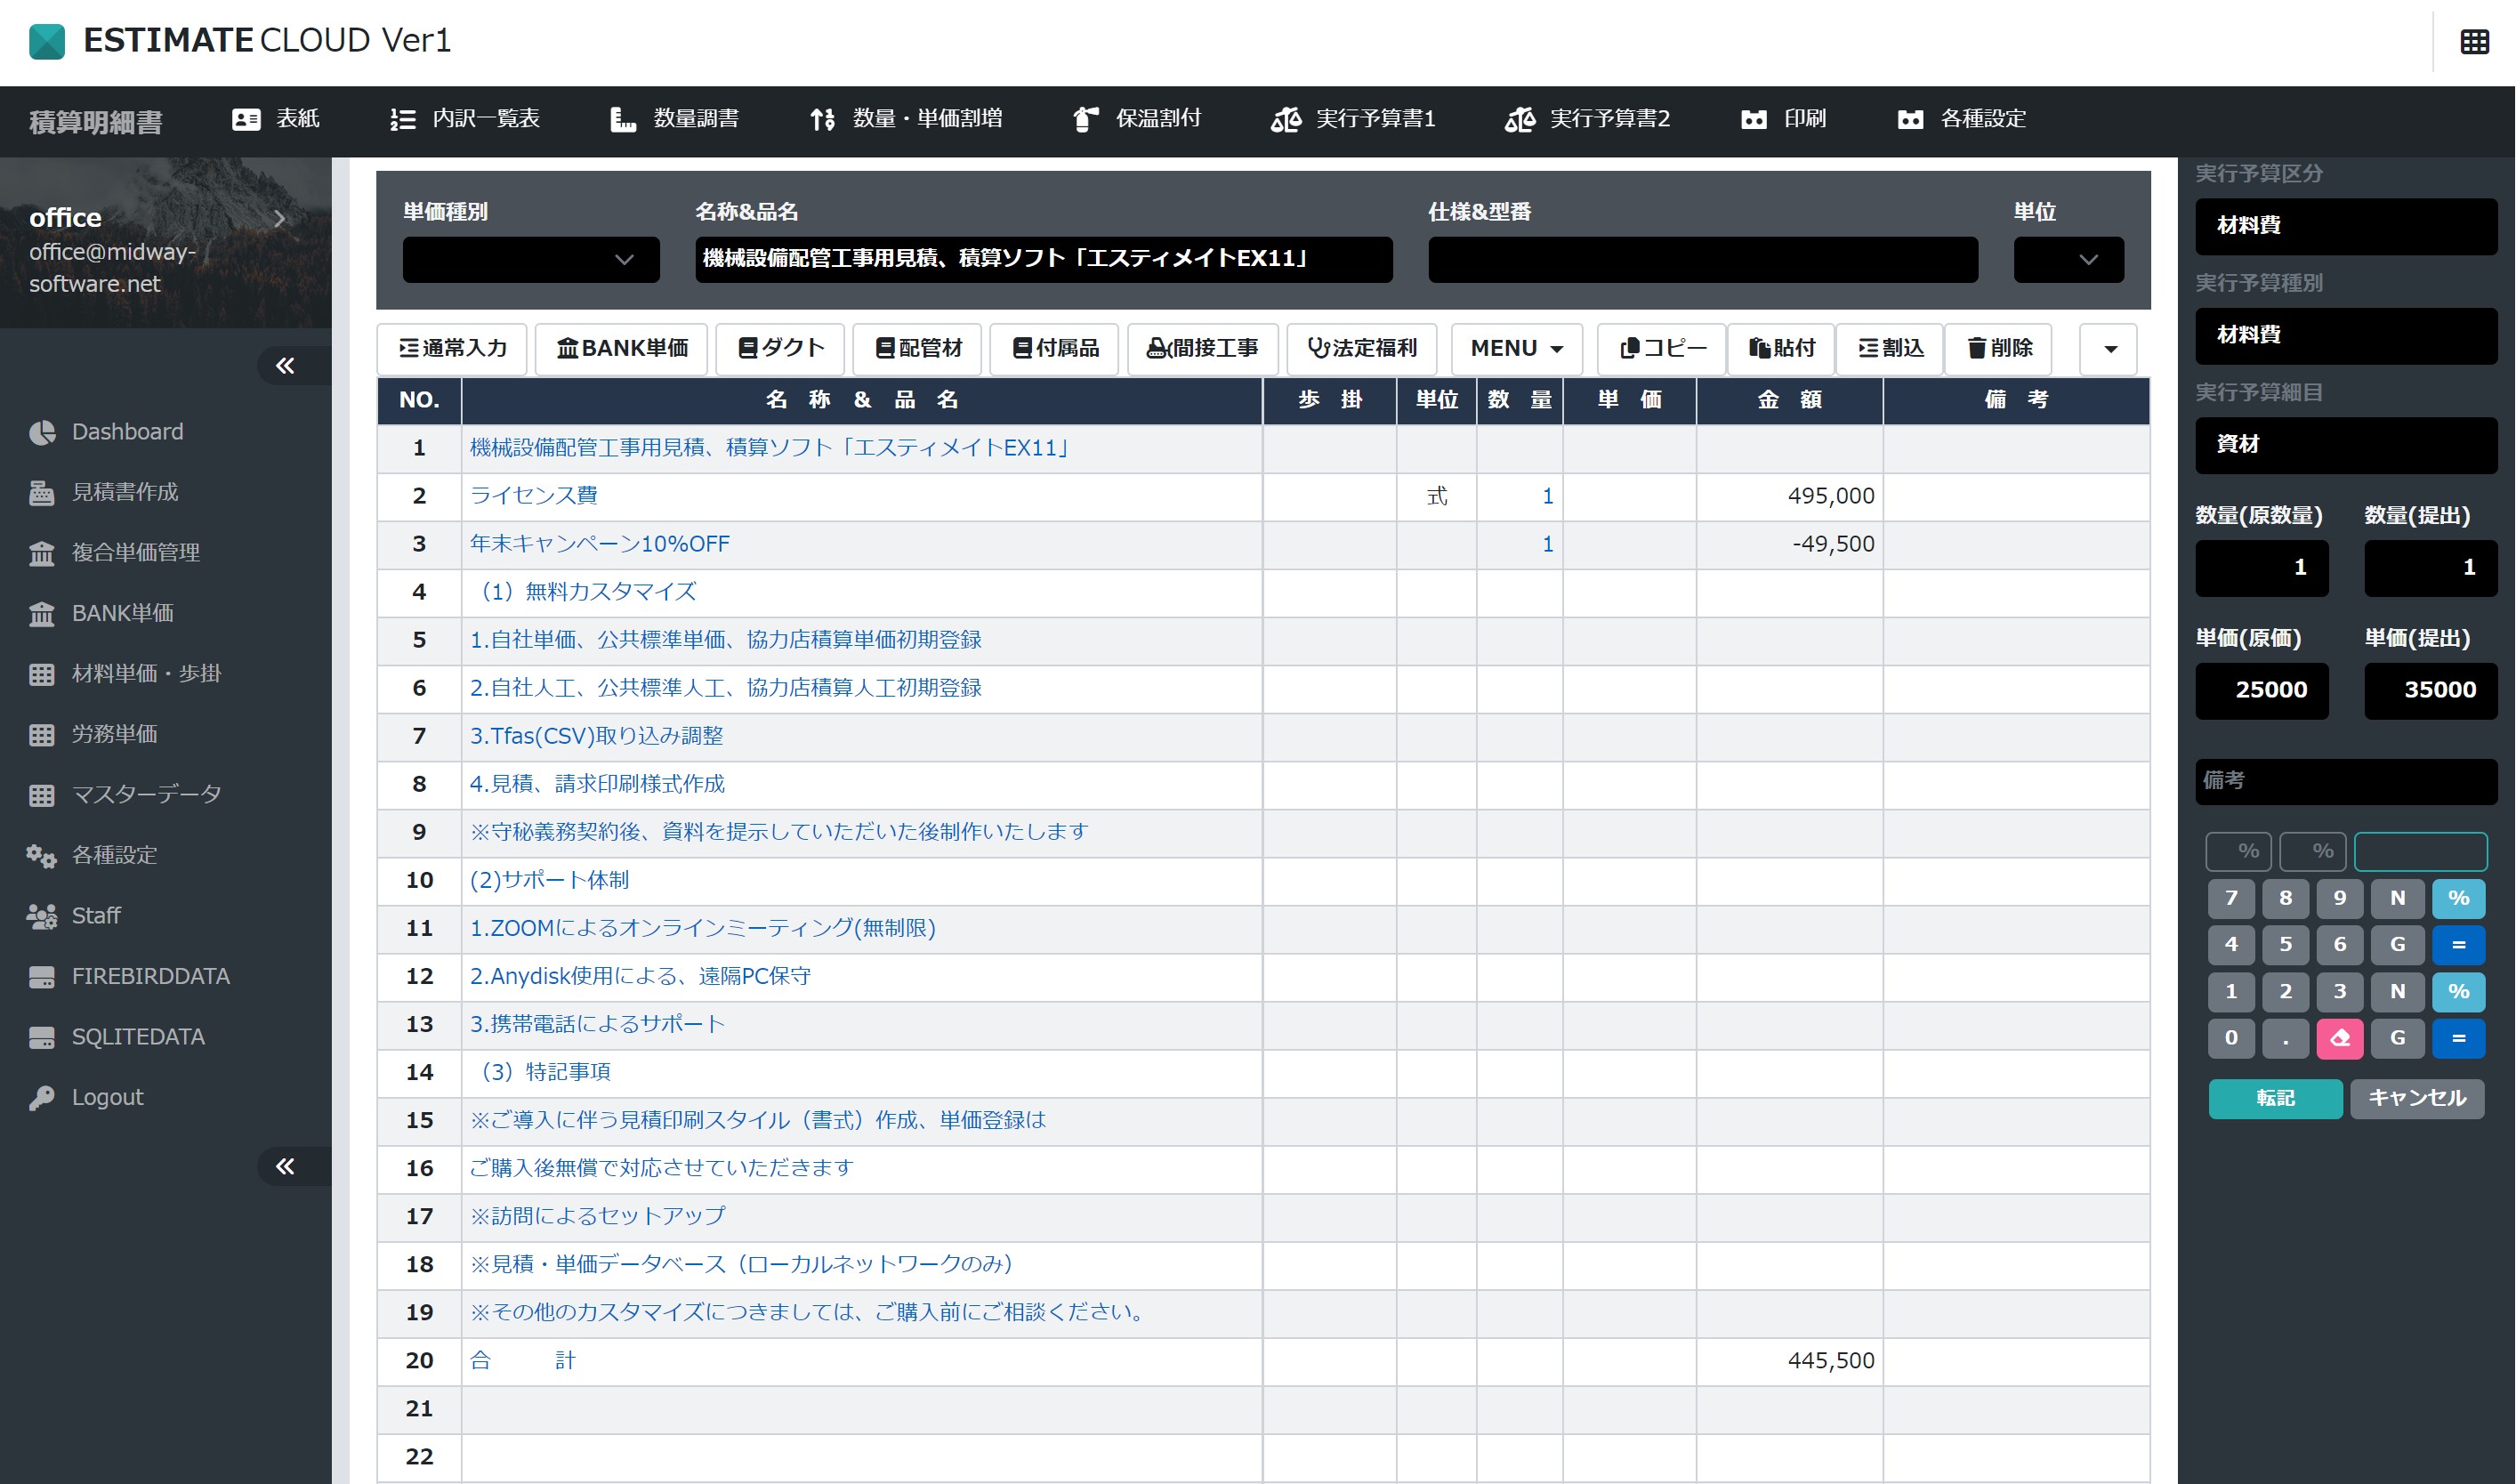
Task: Click the 転記 transfer button
Action: 2275,1098
